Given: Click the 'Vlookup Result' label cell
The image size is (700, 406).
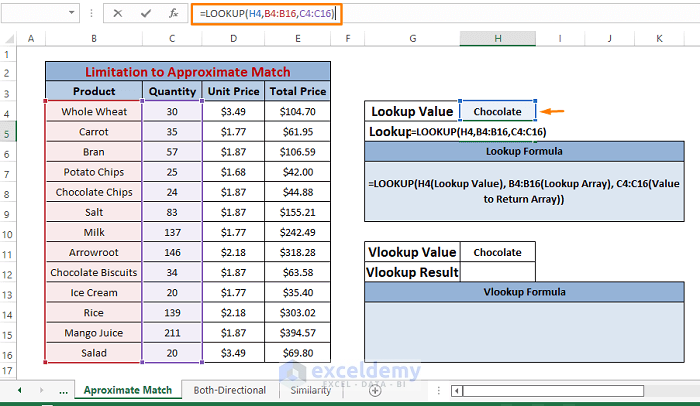Looking at the screenshot, I should [x=412, y=272].
